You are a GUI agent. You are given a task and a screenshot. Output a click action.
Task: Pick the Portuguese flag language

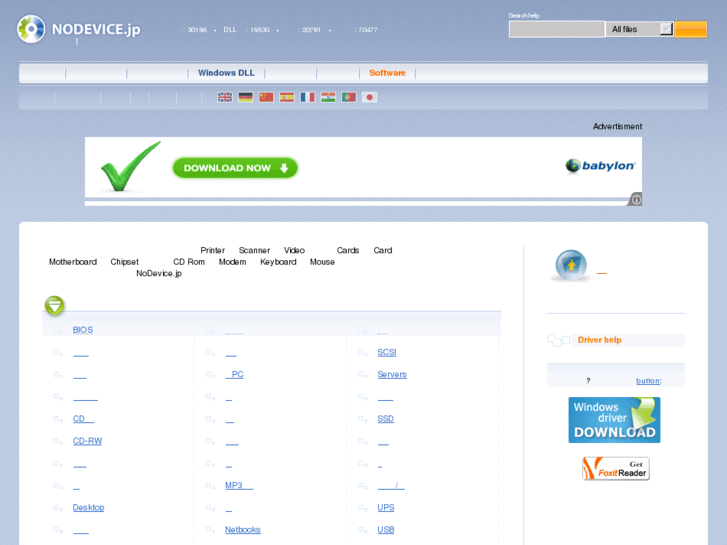[x=349, y=97]
